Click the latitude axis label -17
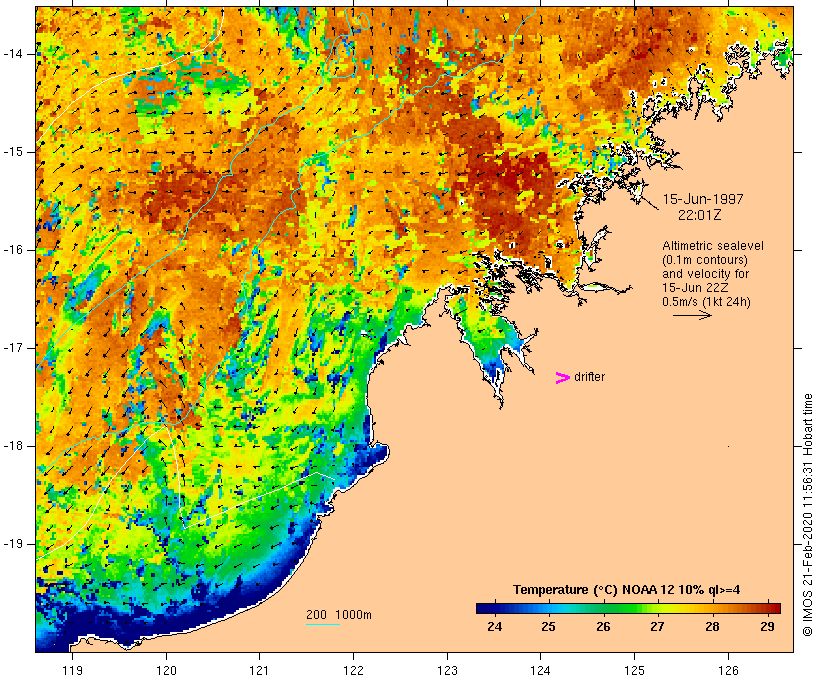 pos(13,348)
